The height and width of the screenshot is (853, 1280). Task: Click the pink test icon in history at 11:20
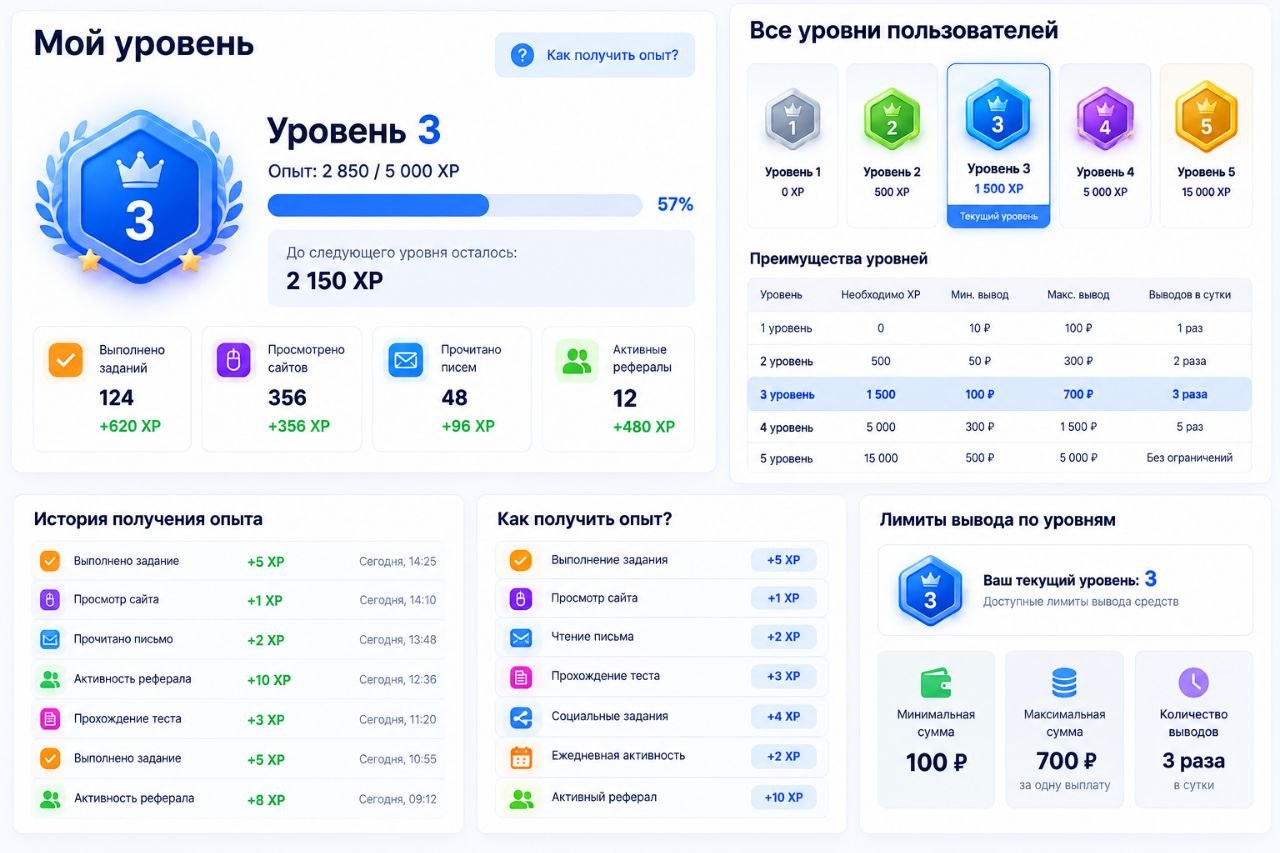pos(50,718)
